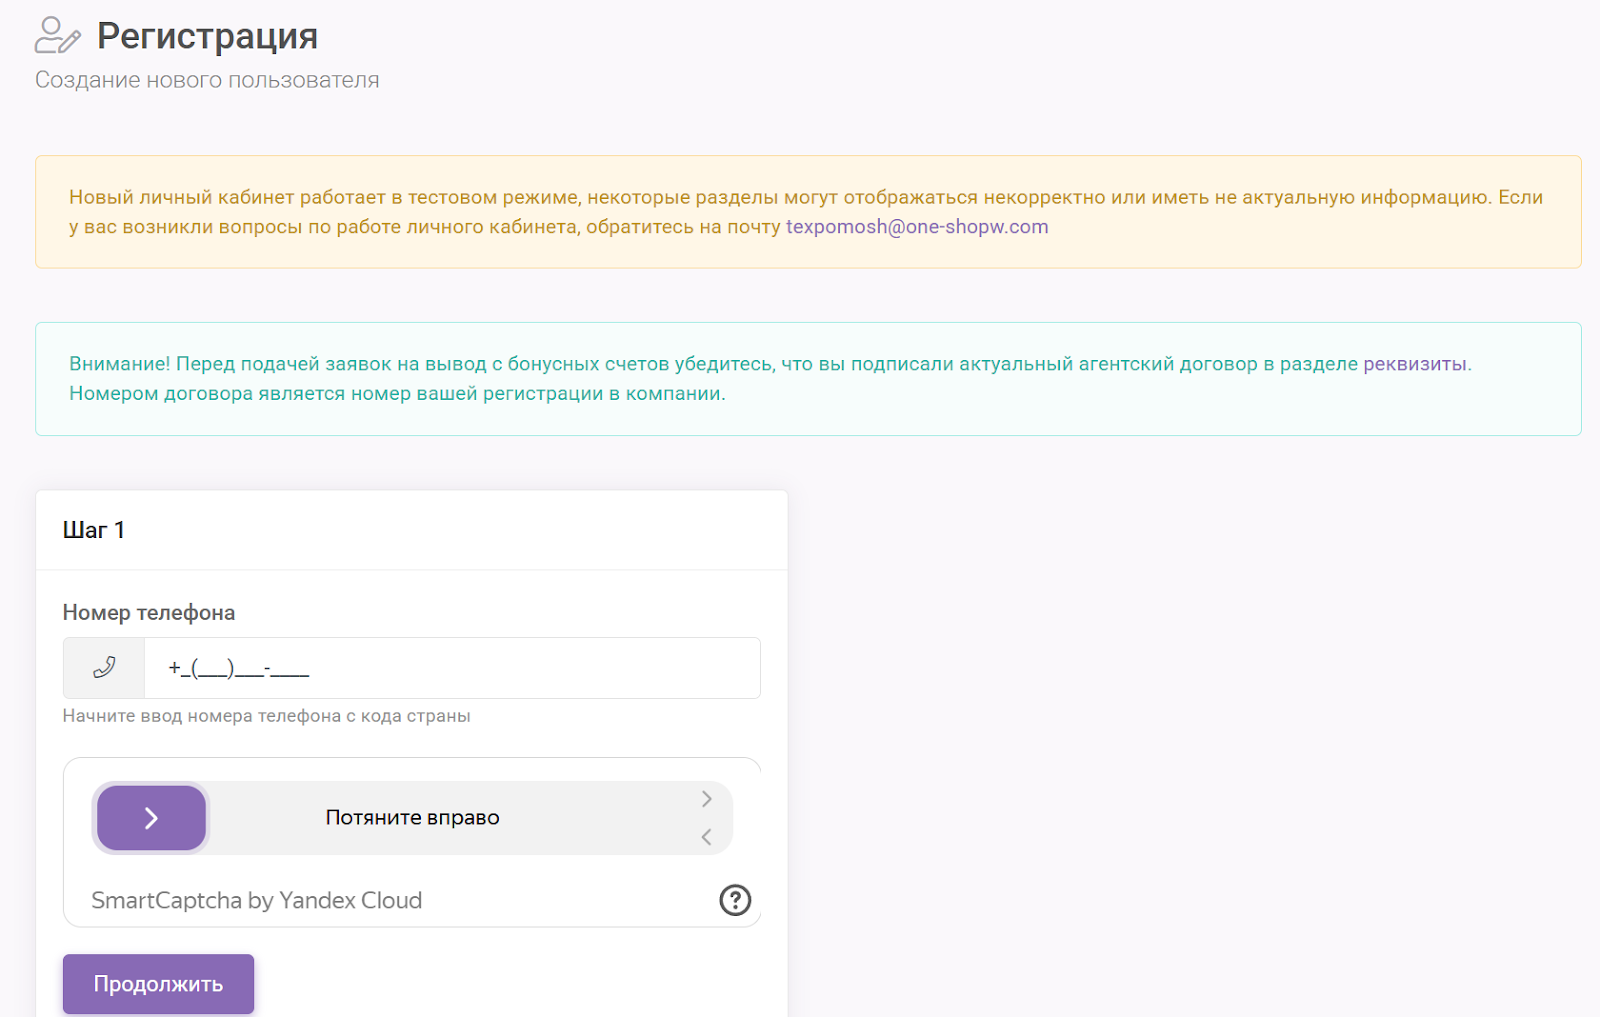Image resolution: width=1600 pixels, height=1017 pixels.
Task: Click the hint text under the phone field
Action: click(266, 716)
